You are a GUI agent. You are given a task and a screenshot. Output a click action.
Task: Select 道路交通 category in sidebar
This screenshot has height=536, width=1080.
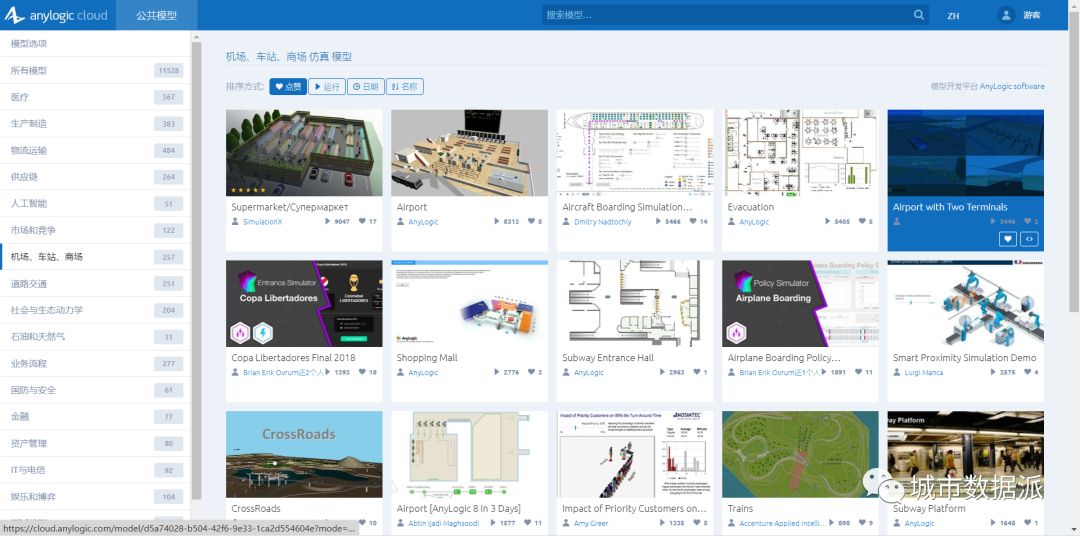[96, 284]
